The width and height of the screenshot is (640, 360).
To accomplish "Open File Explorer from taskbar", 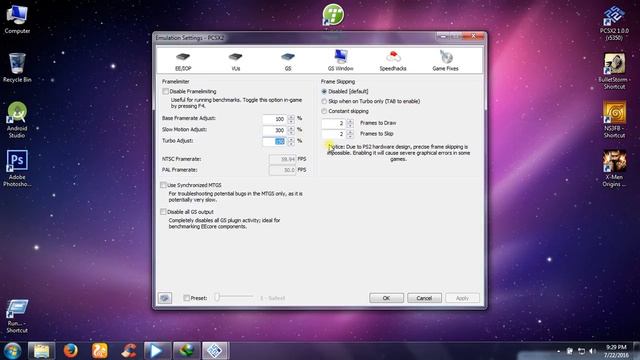I will (41, 351).
